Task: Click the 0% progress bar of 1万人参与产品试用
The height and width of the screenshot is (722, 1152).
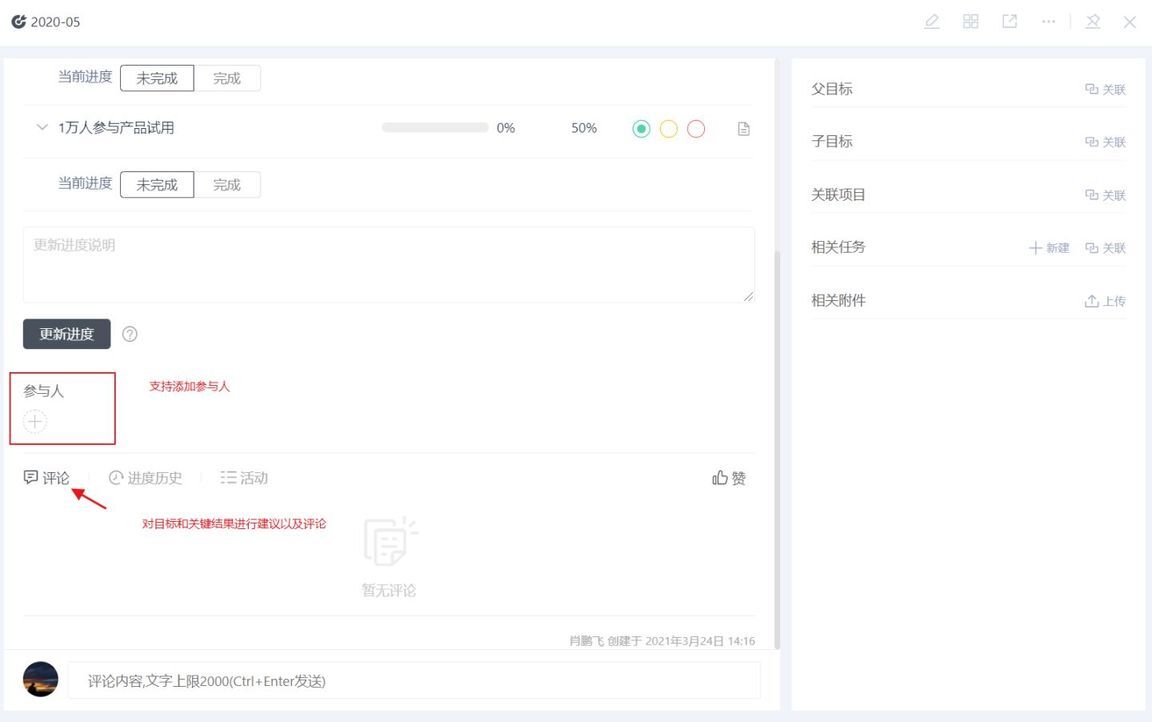Action: point(435,128)
